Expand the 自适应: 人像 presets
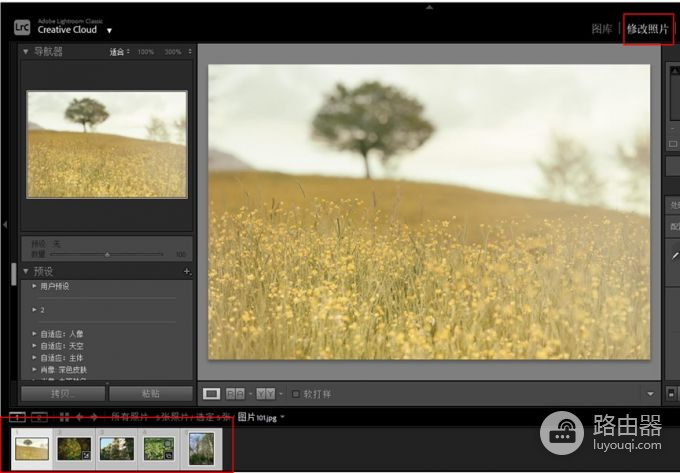Screen dimensions: 680x473 click(34, 334)
